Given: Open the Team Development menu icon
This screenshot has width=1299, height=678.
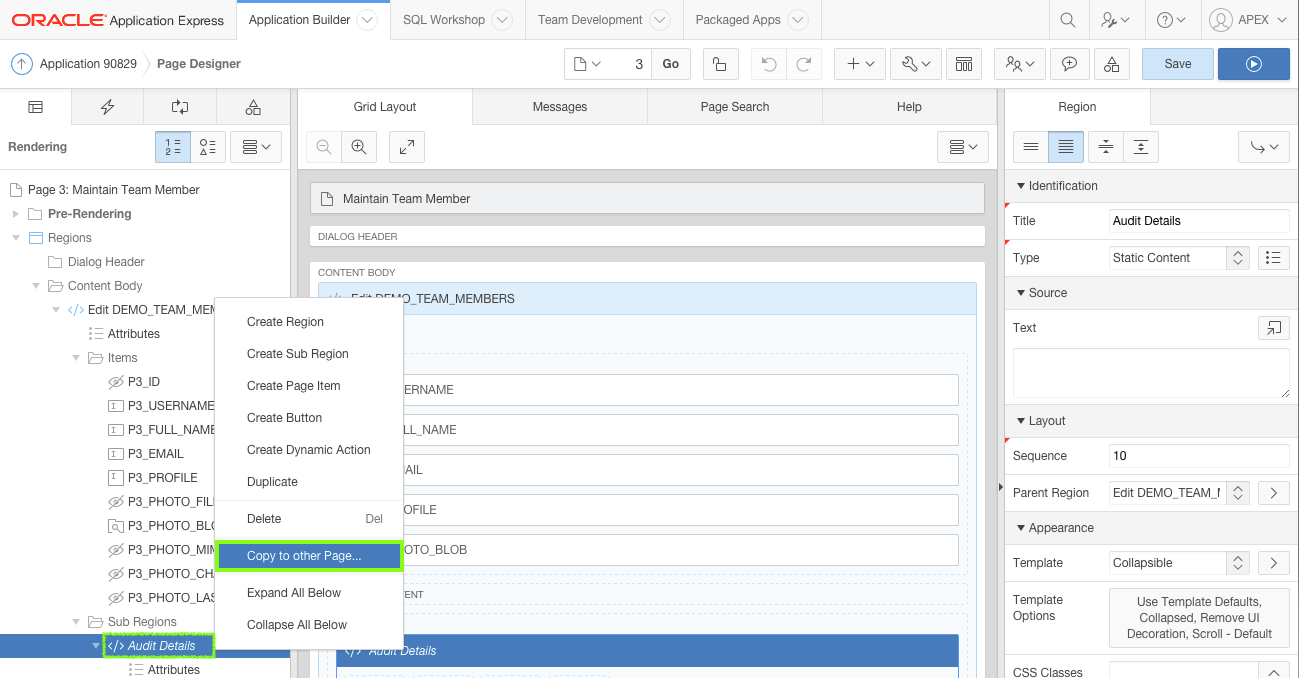Looking at the screenshot, I should pyautogui.click(x=1020, y=64).
